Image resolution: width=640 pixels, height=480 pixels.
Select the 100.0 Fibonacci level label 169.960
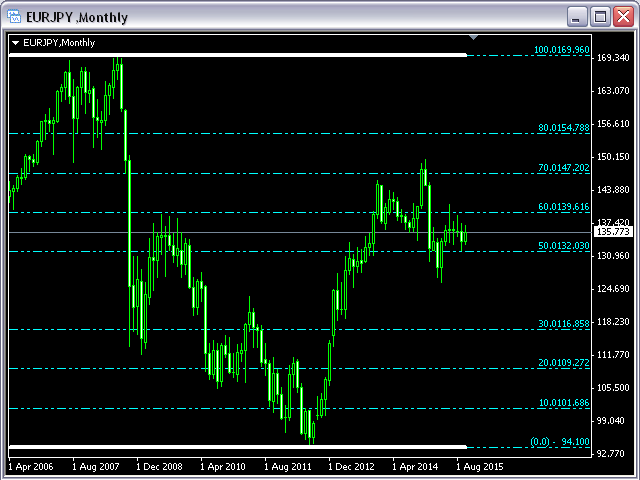point(561,49)
